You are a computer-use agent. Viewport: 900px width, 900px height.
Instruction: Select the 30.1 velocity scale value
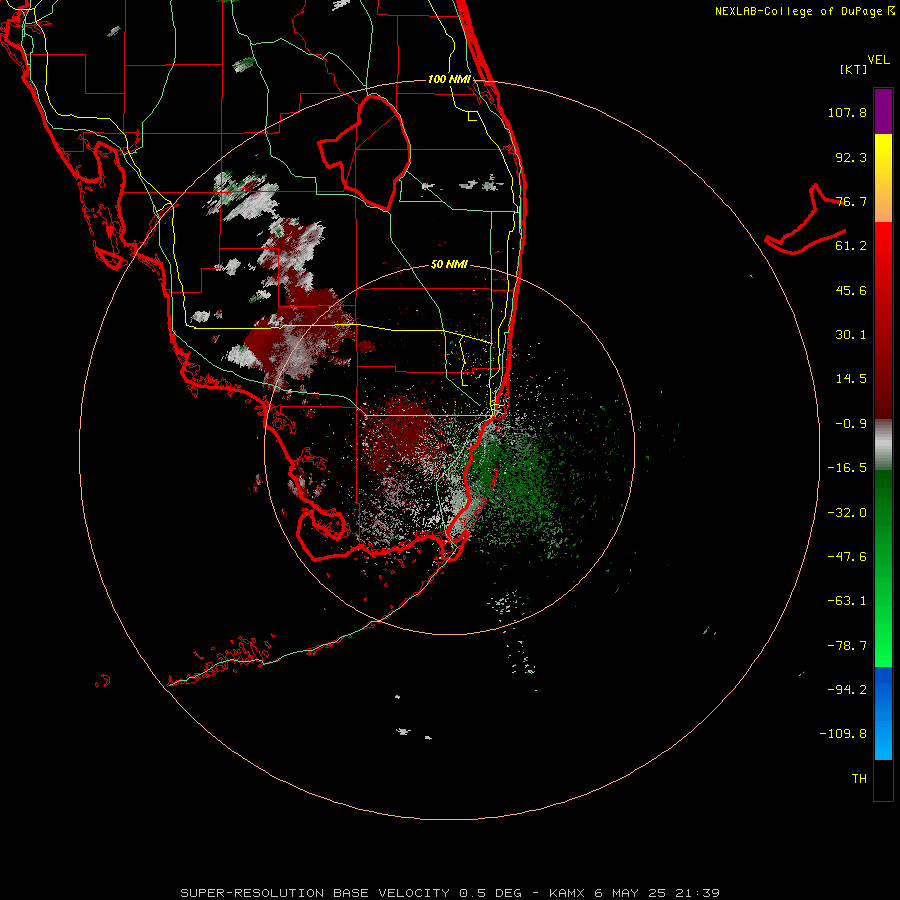pos(851,335)
